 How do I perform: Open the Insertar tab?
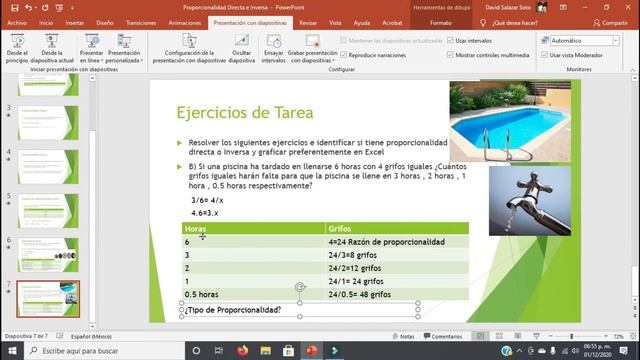(x=75, y=23)
